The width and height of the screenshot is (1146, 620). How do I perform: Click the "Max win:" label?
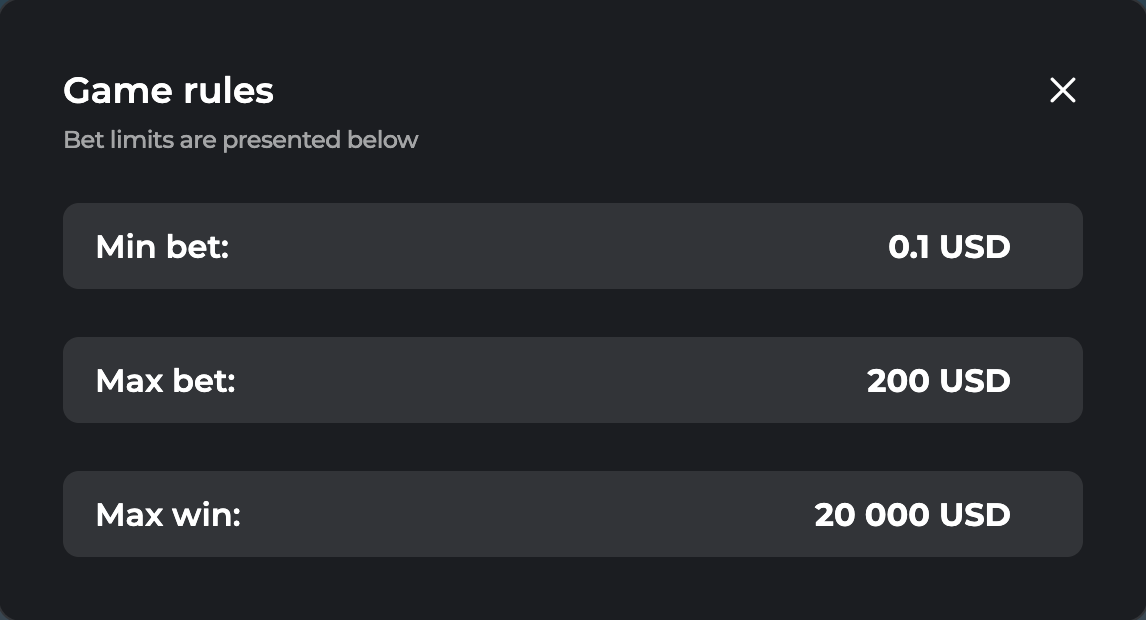tap(168, 514)
